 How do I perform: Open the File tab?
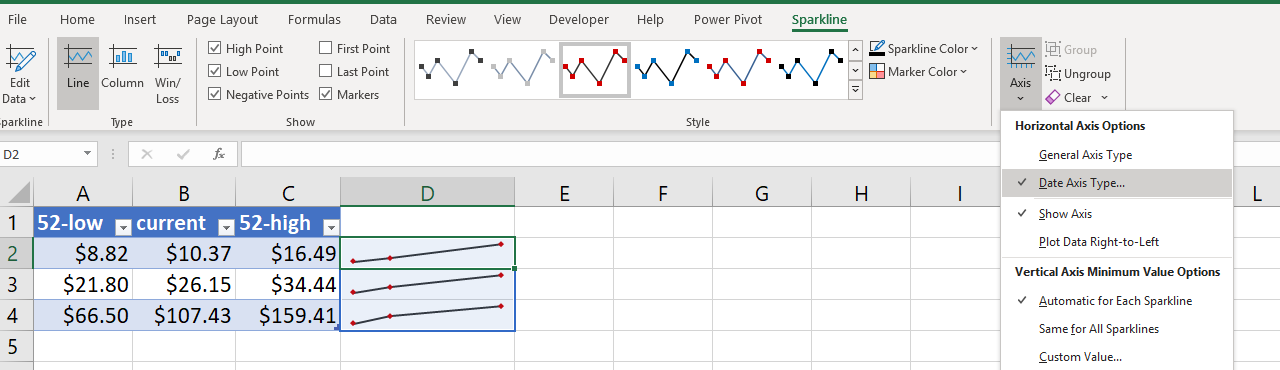pyautogui.click(x=18, y=19)
